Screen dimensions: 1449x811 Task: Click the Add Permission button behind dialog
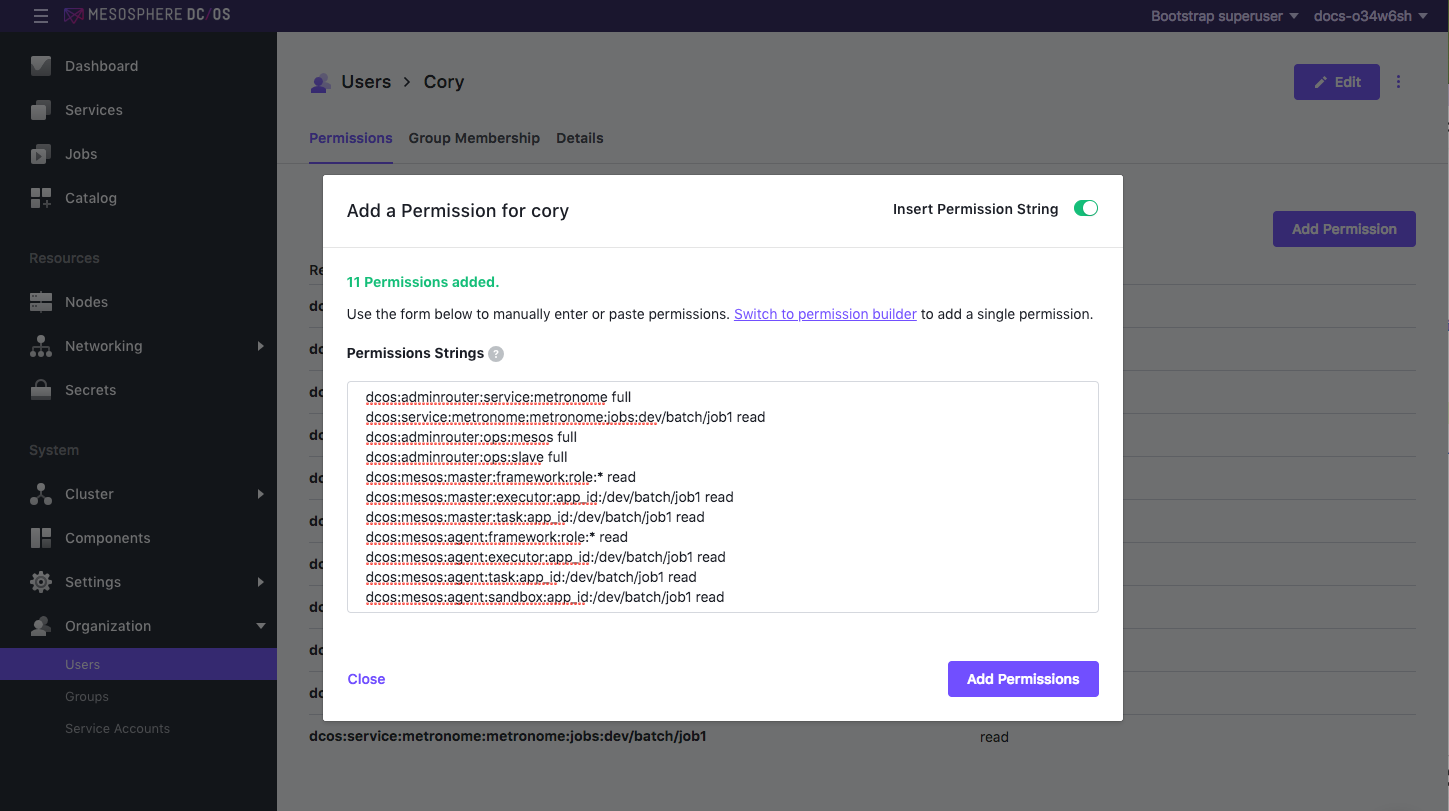point(1344,229)
